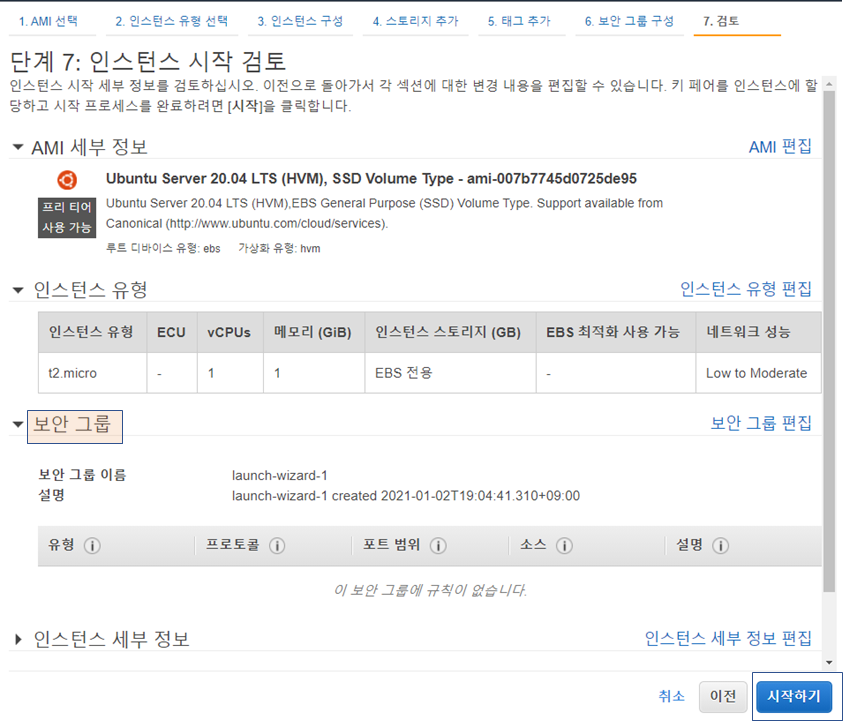
Task: Click the vCPUs column header
Action: coord(229,332)
